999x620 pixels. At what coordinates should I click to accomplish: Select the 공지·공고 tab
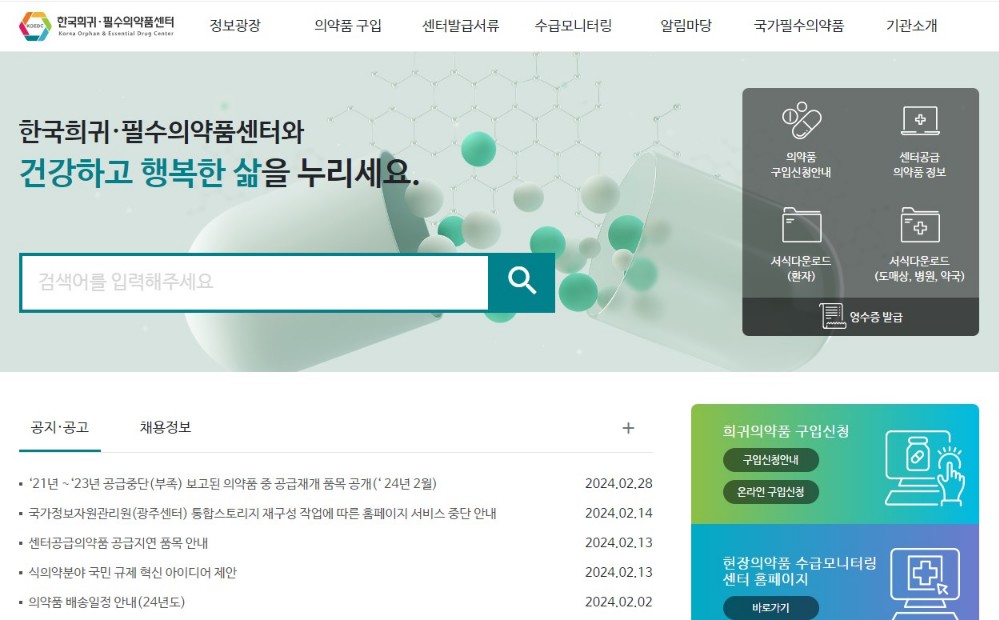[x=59, y=426]
